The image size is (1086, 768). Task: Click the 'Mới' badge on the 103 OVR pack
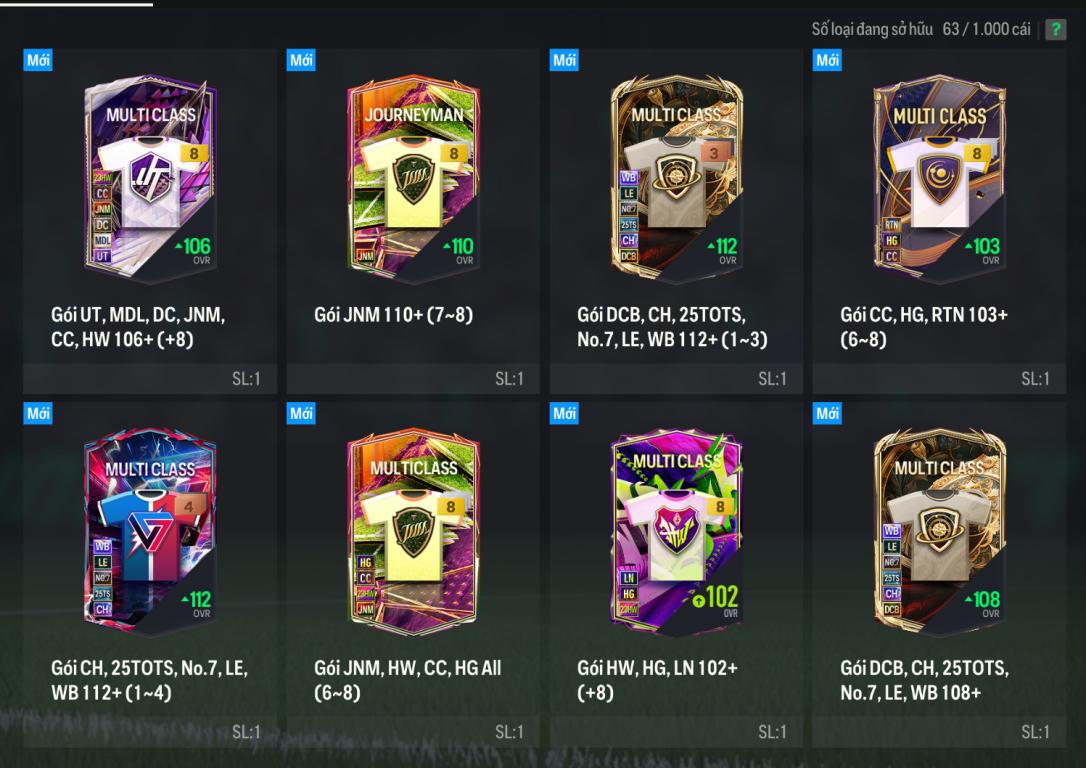tap(828, 60)
